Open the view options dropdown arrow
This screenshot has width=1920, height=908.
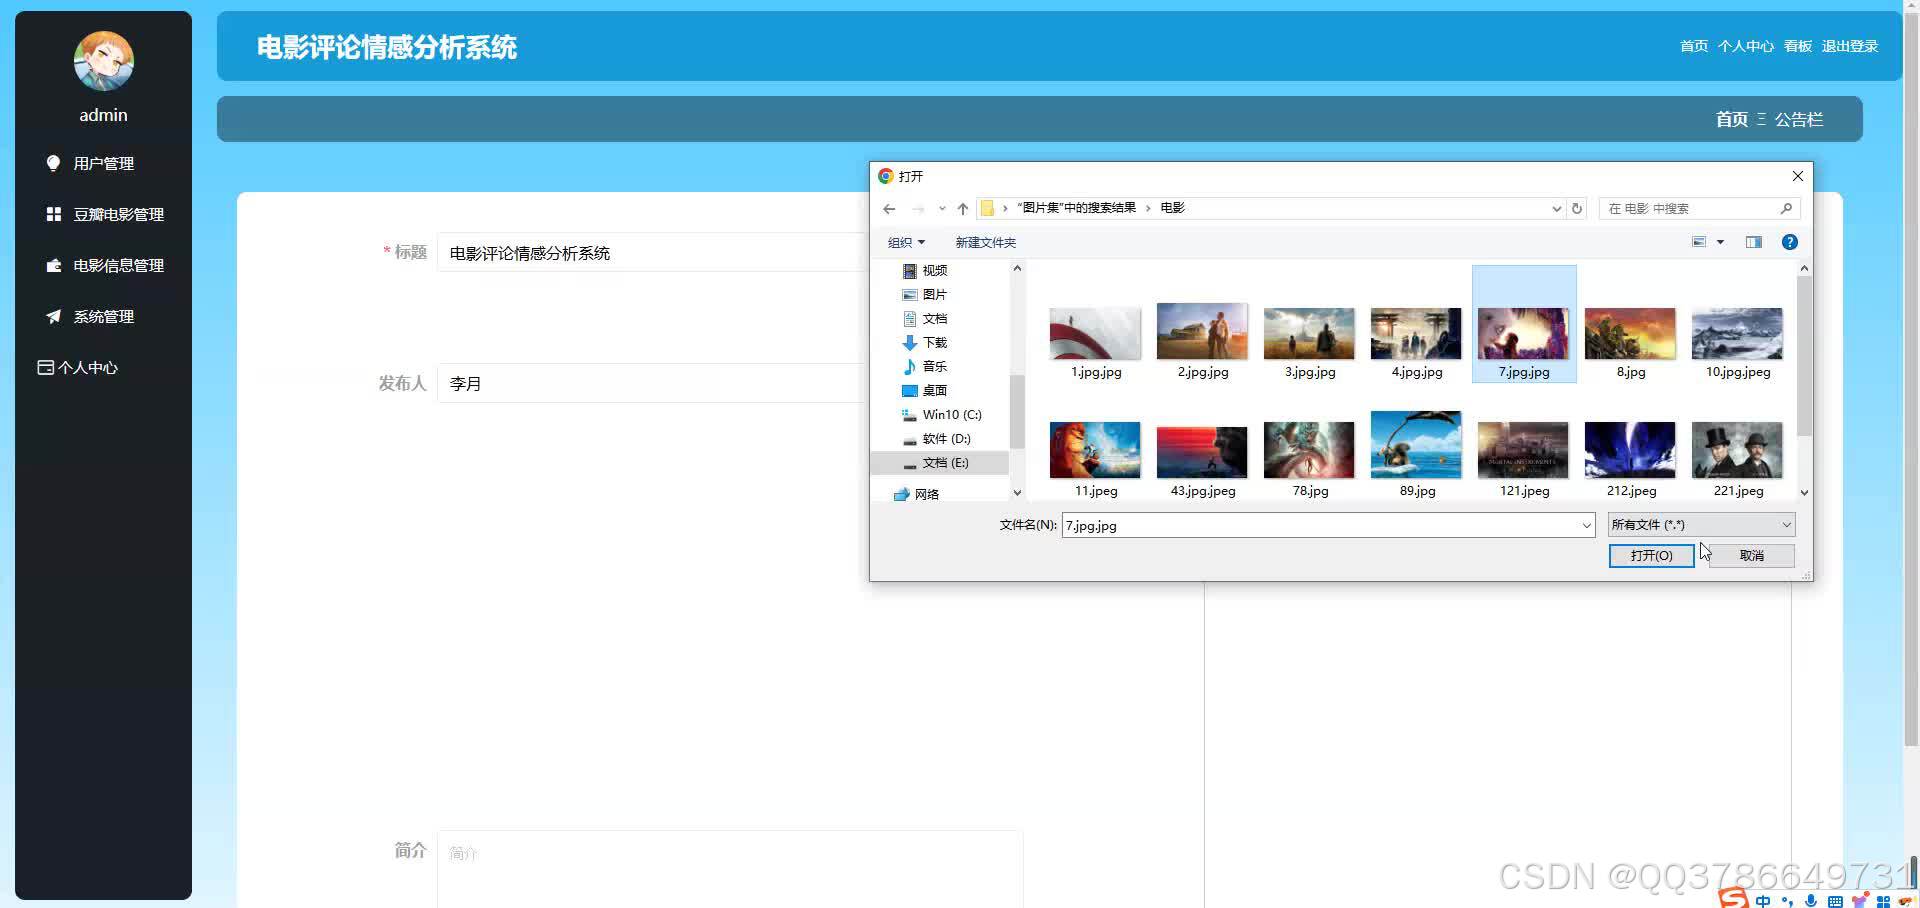click(1720, 242)
